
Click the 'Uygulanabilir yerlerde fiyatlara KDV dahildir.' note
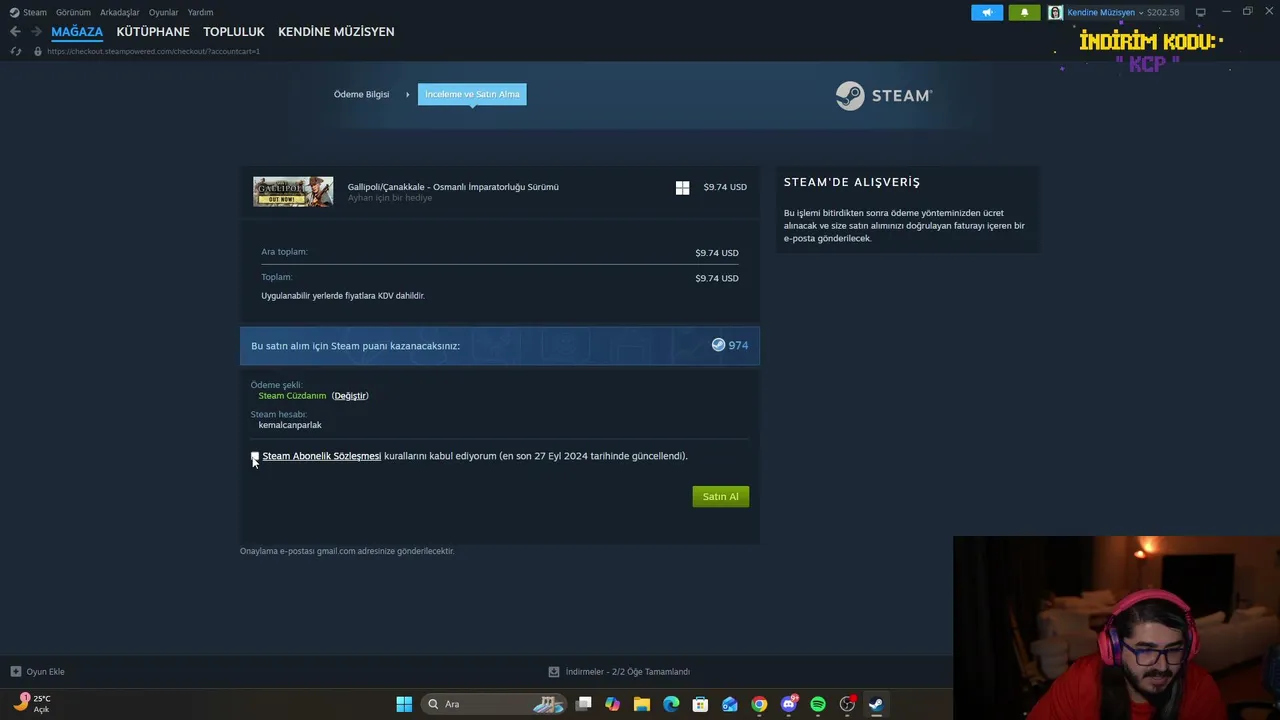(343, 296)
